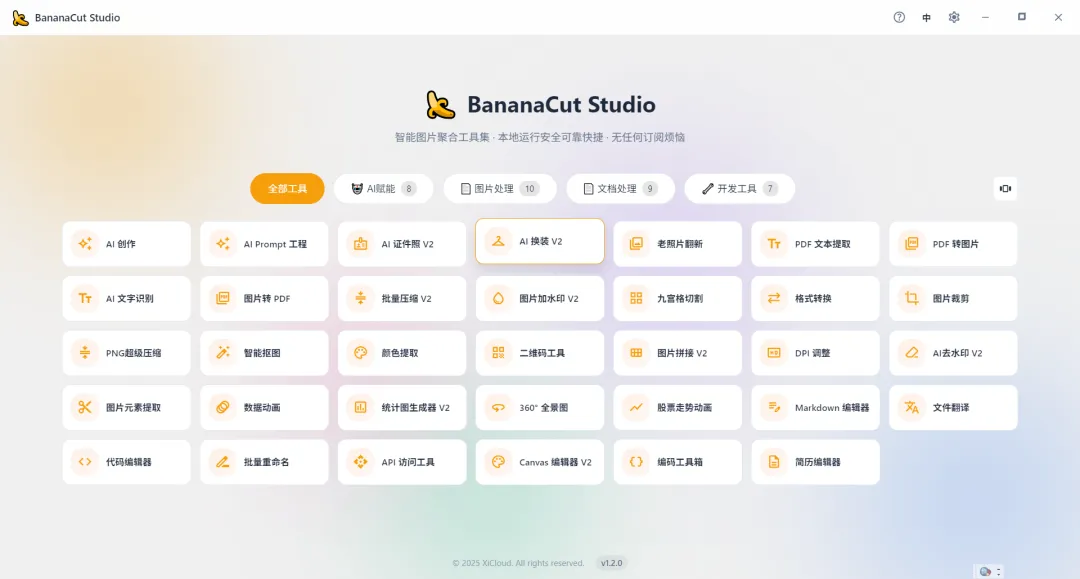
Task: Select the 格式转换 arrows icon
Action: (773, 298)
